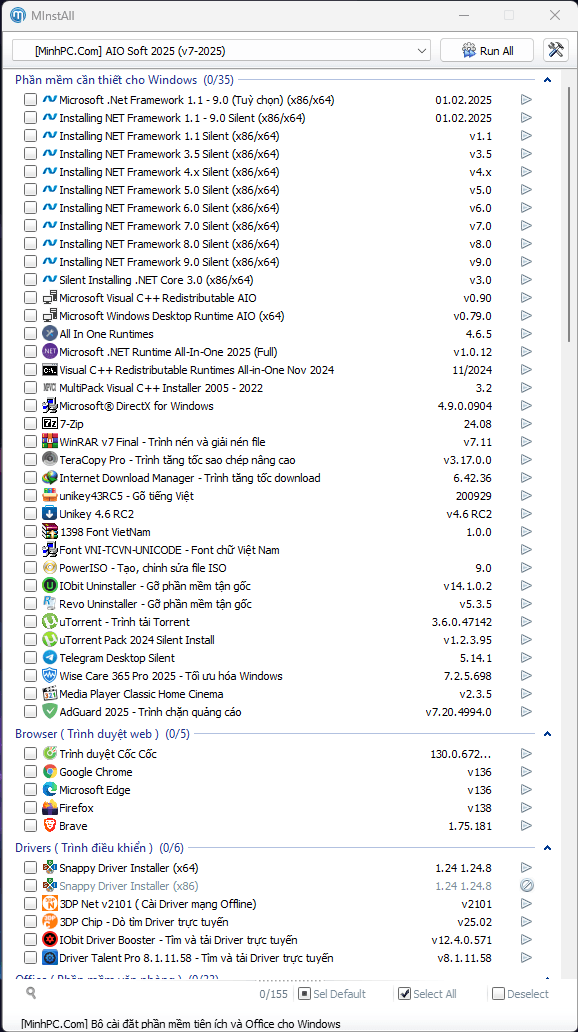Enable the Firefox checkbox
Screen dimensions: 578x1032
[x=30, y=808]
